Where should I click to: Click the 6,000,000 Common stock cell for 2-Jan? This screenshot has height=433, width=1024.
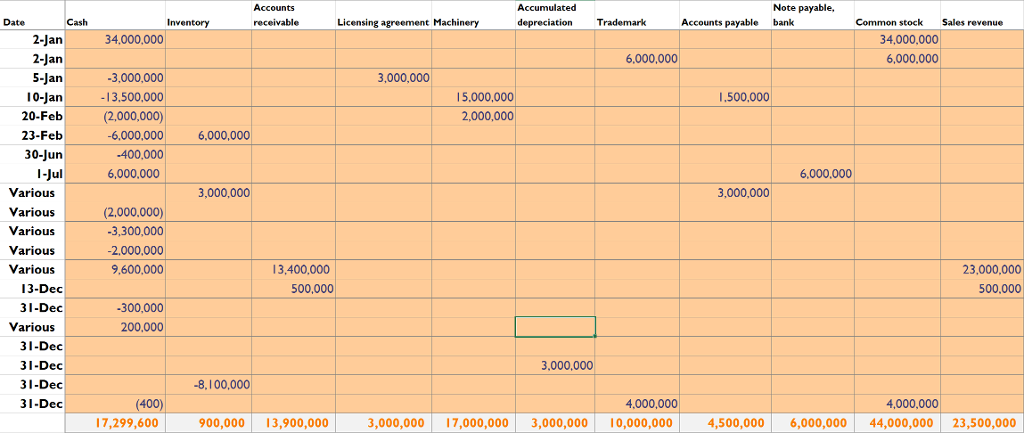[897, 59]
